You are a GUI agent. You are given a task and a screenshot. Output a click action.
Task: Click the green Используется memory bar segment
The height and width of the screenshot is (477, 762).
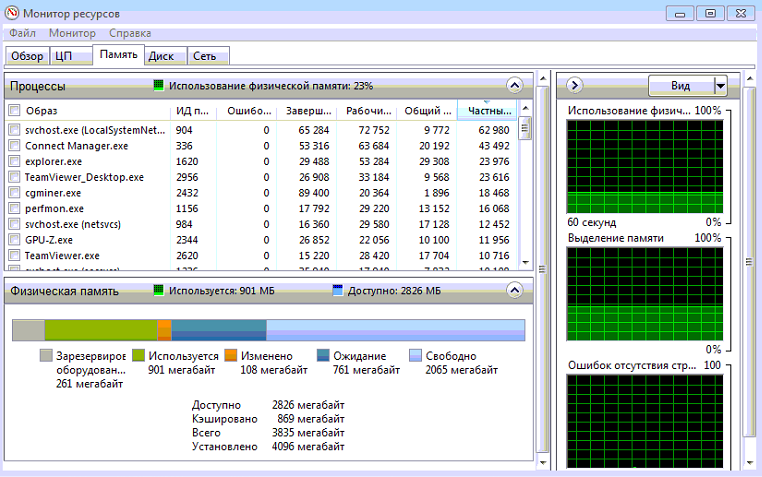(x=100, y=330)
